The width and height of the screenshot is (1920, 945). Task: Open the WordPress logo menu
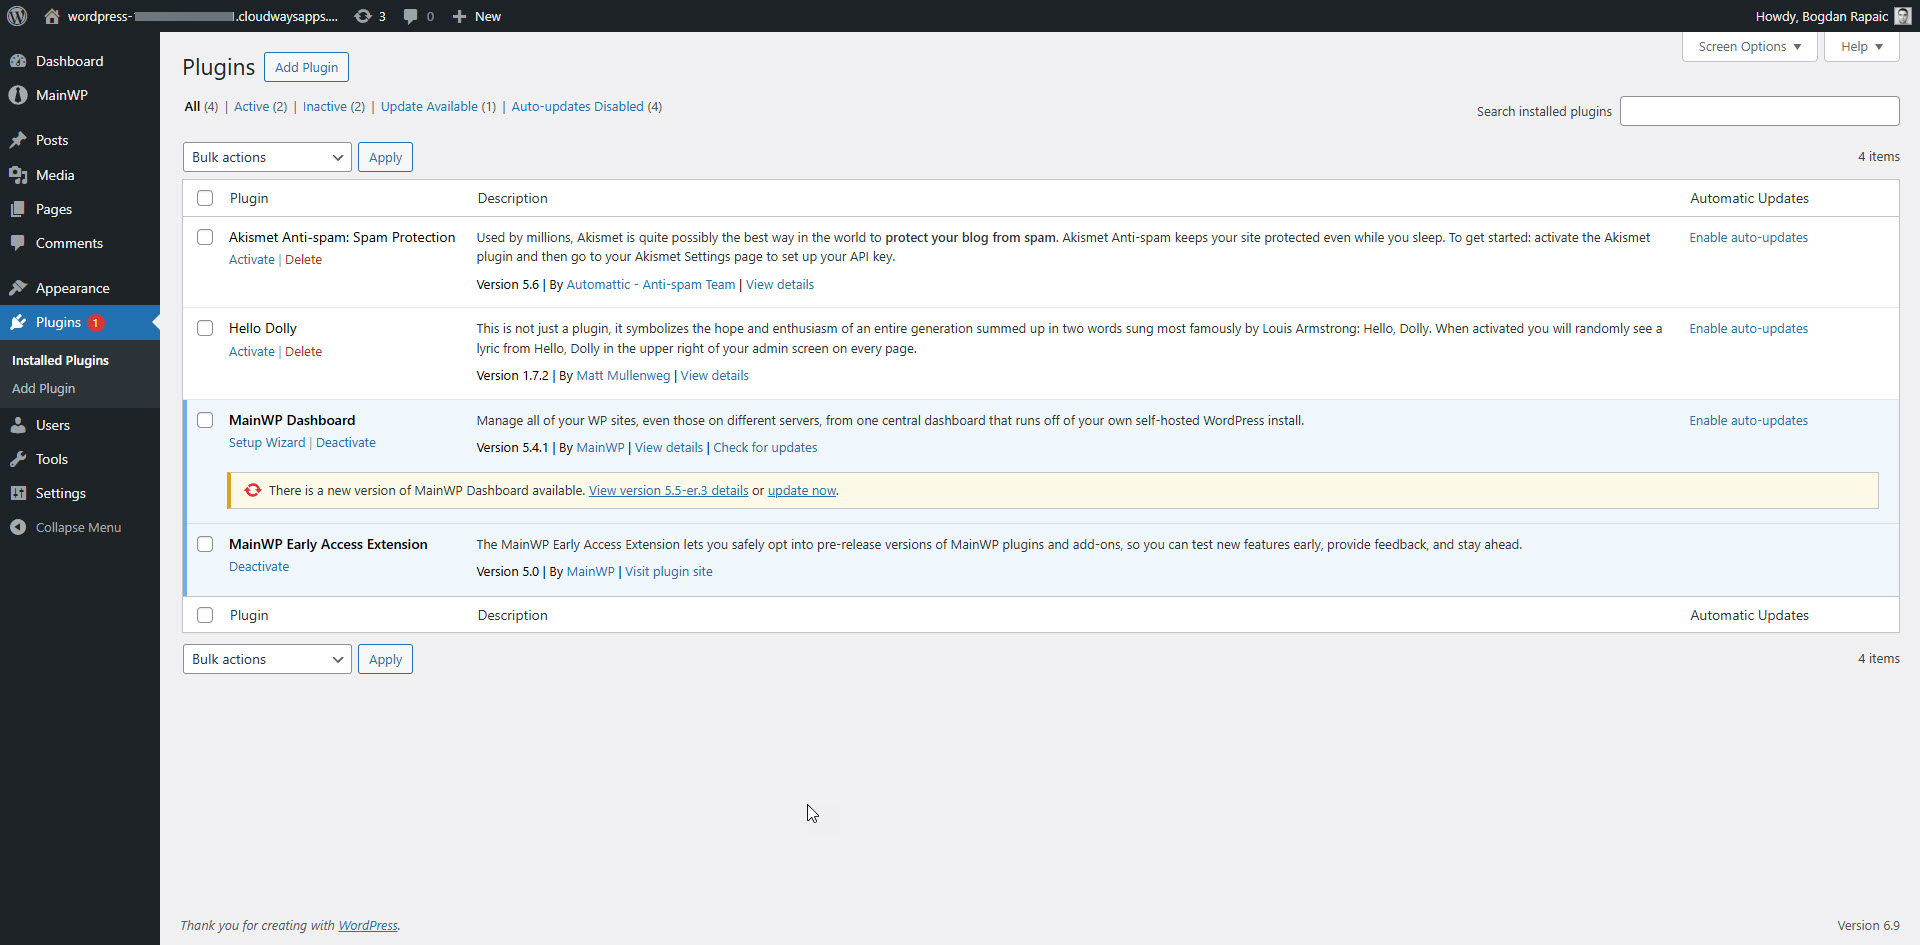coord(17,16)
